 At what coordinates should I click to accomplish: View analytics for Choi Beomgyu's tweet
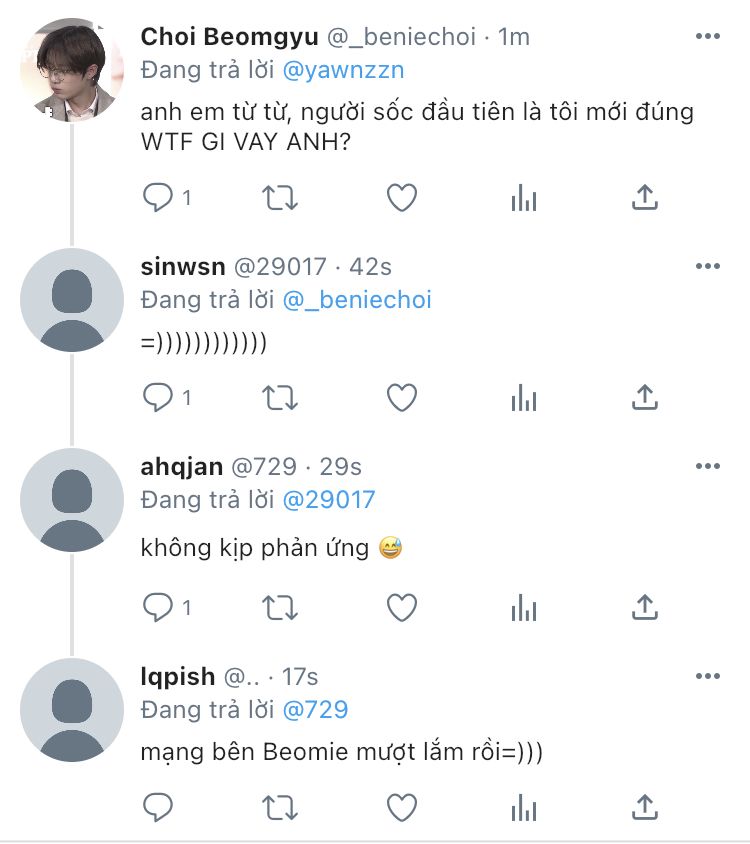(x=524, y=198)
